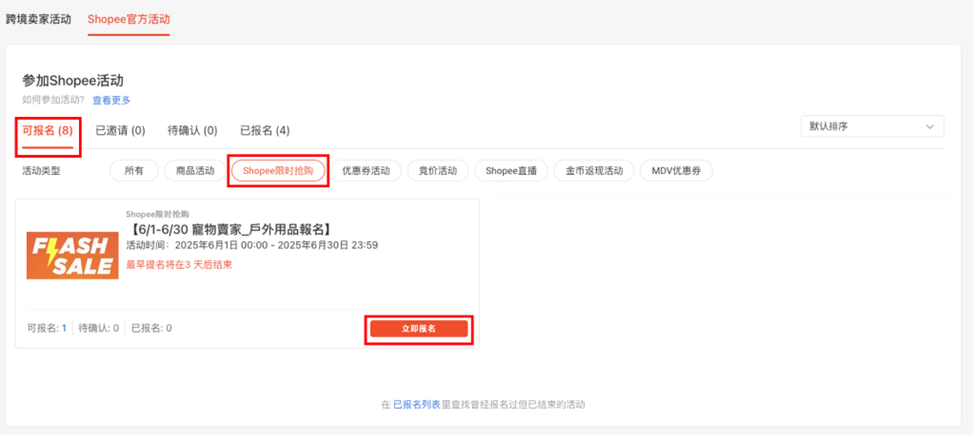This screenshot has width=975, height=438.
Task: Click the 立即报名 button
Action: point(418,329)
